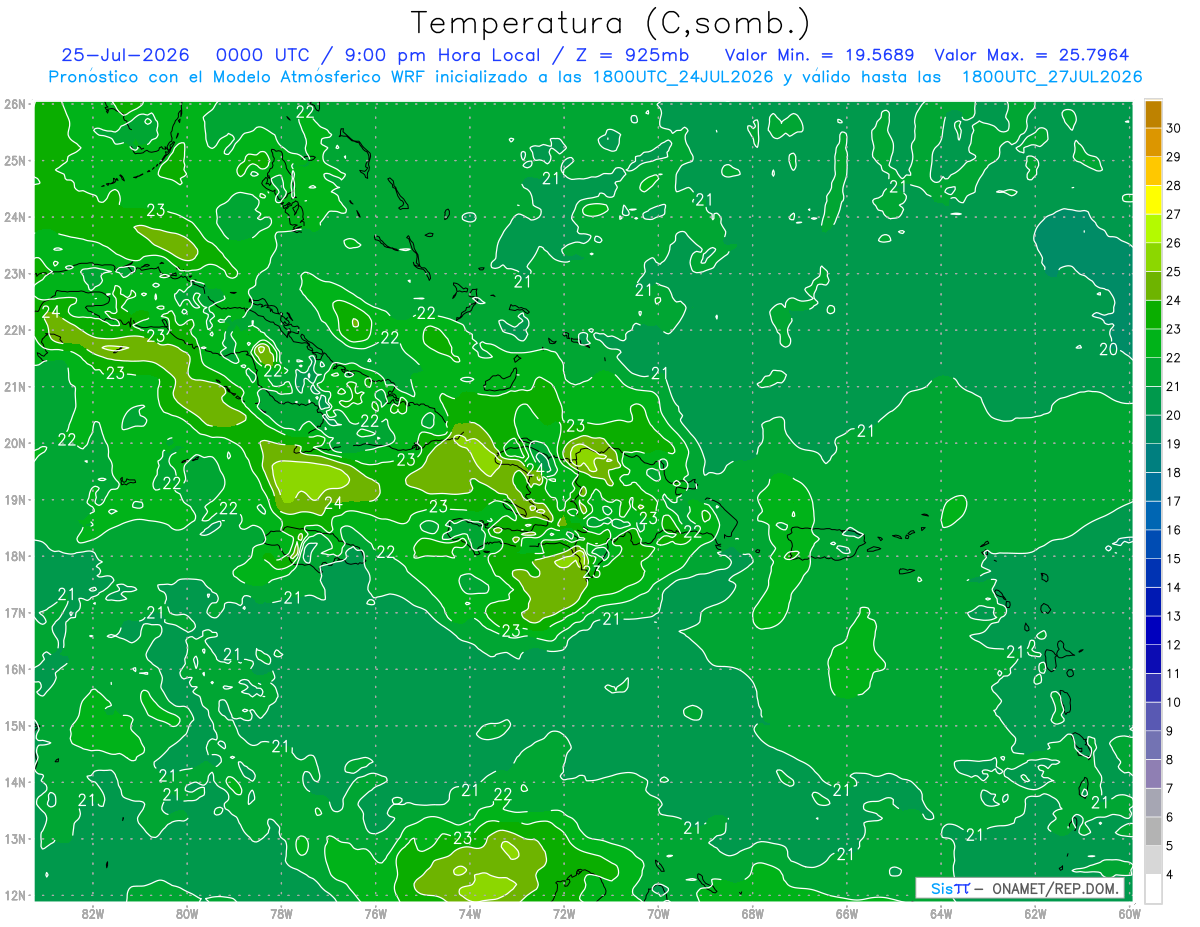Click the '24N' latitude axis label
Viewport: 1200px width, 927px height.
click(14, 217)
